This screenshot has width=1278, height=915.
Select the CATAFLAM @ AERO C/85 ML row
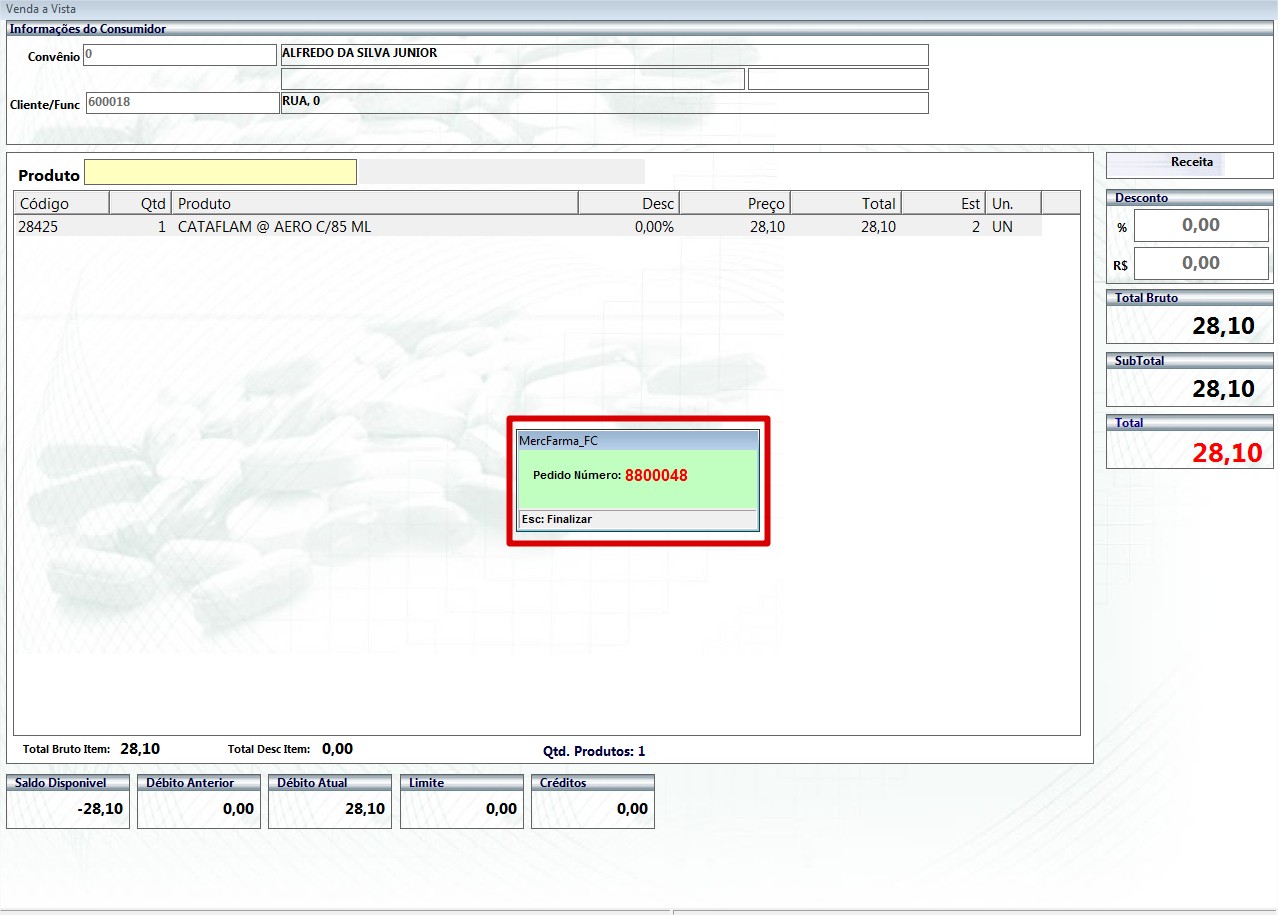400,227
